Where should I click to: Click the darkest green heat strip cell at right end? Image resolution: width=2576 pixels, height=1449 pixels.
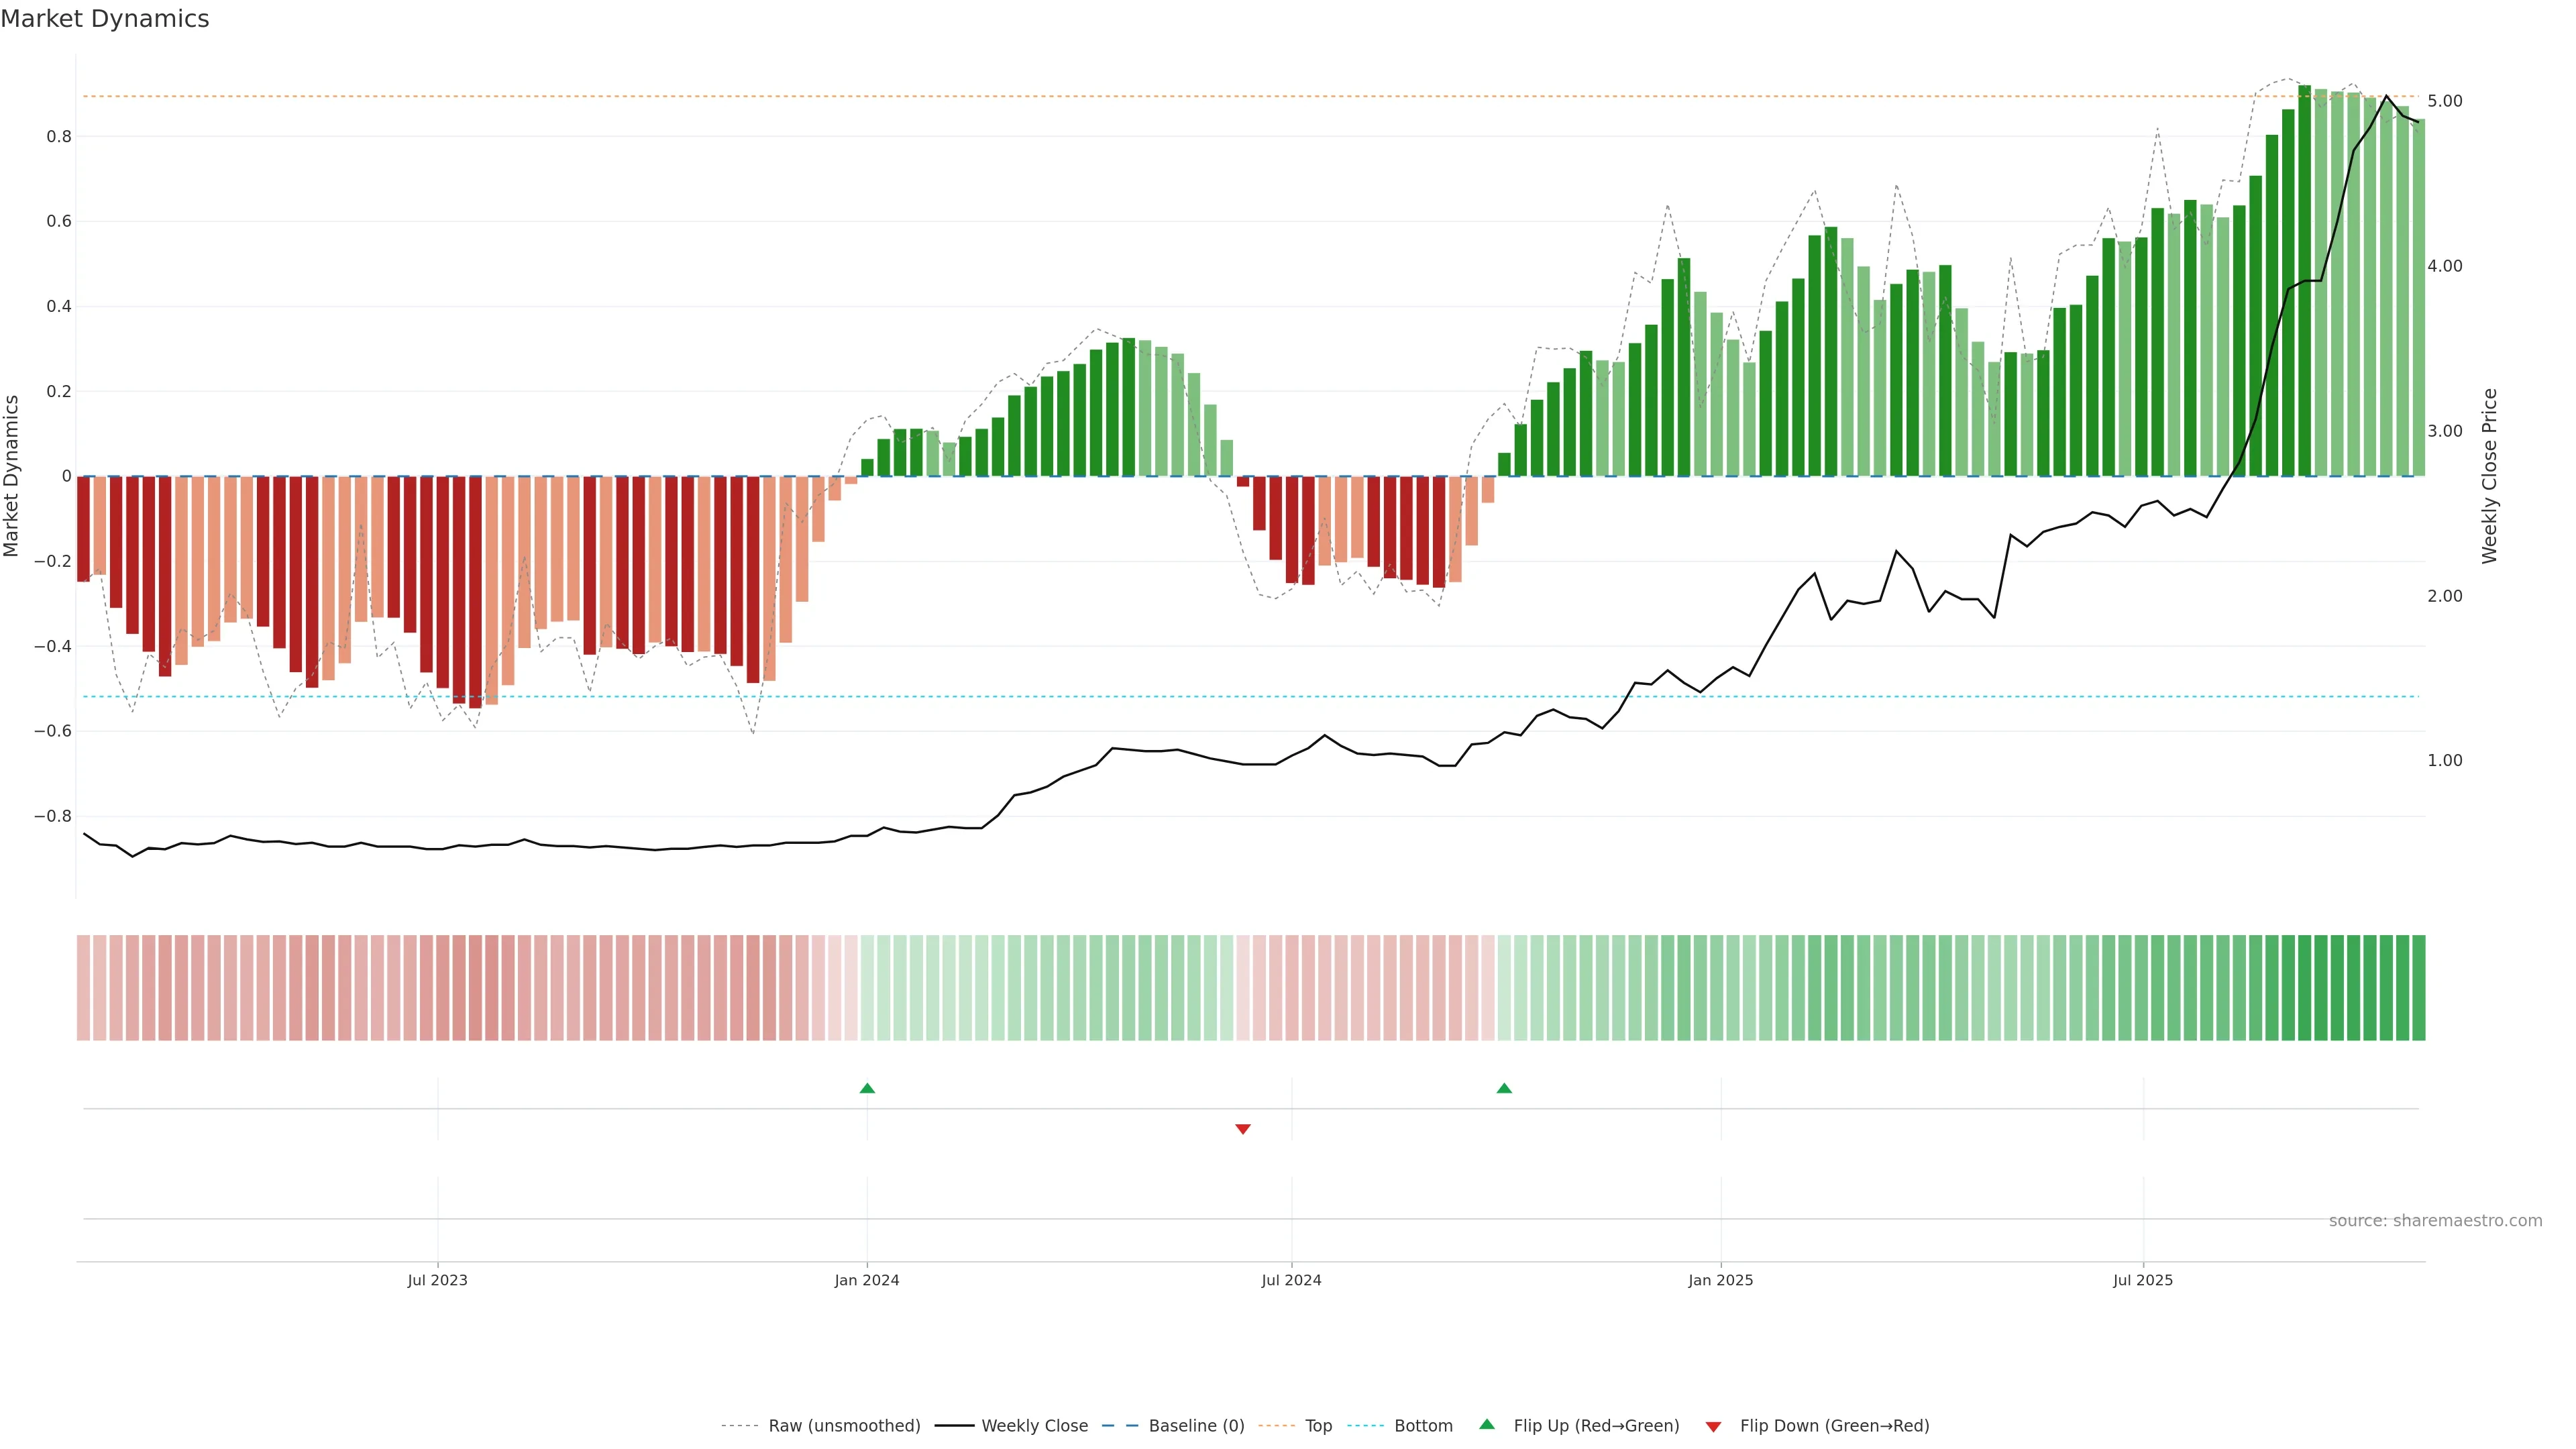pyautogui.click(x=2418, y=988)
